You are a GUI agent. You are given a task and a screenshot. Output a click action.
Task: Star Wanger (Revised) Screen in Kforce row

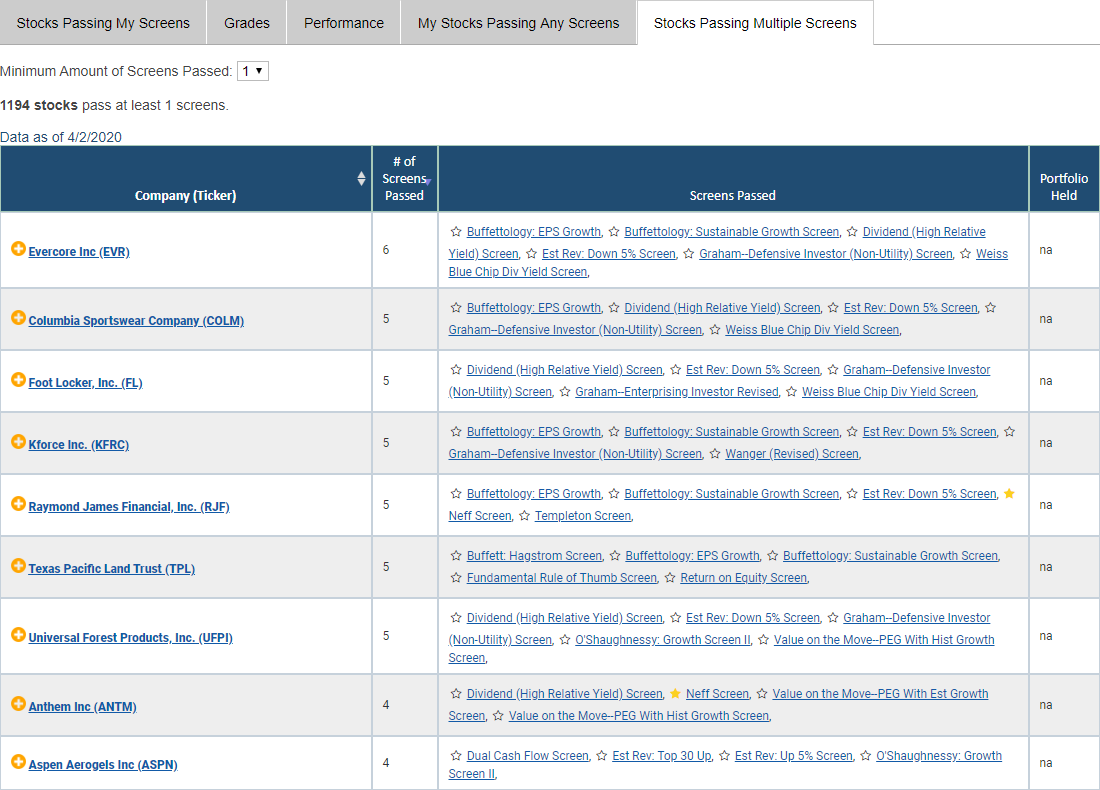click(715, 454)
